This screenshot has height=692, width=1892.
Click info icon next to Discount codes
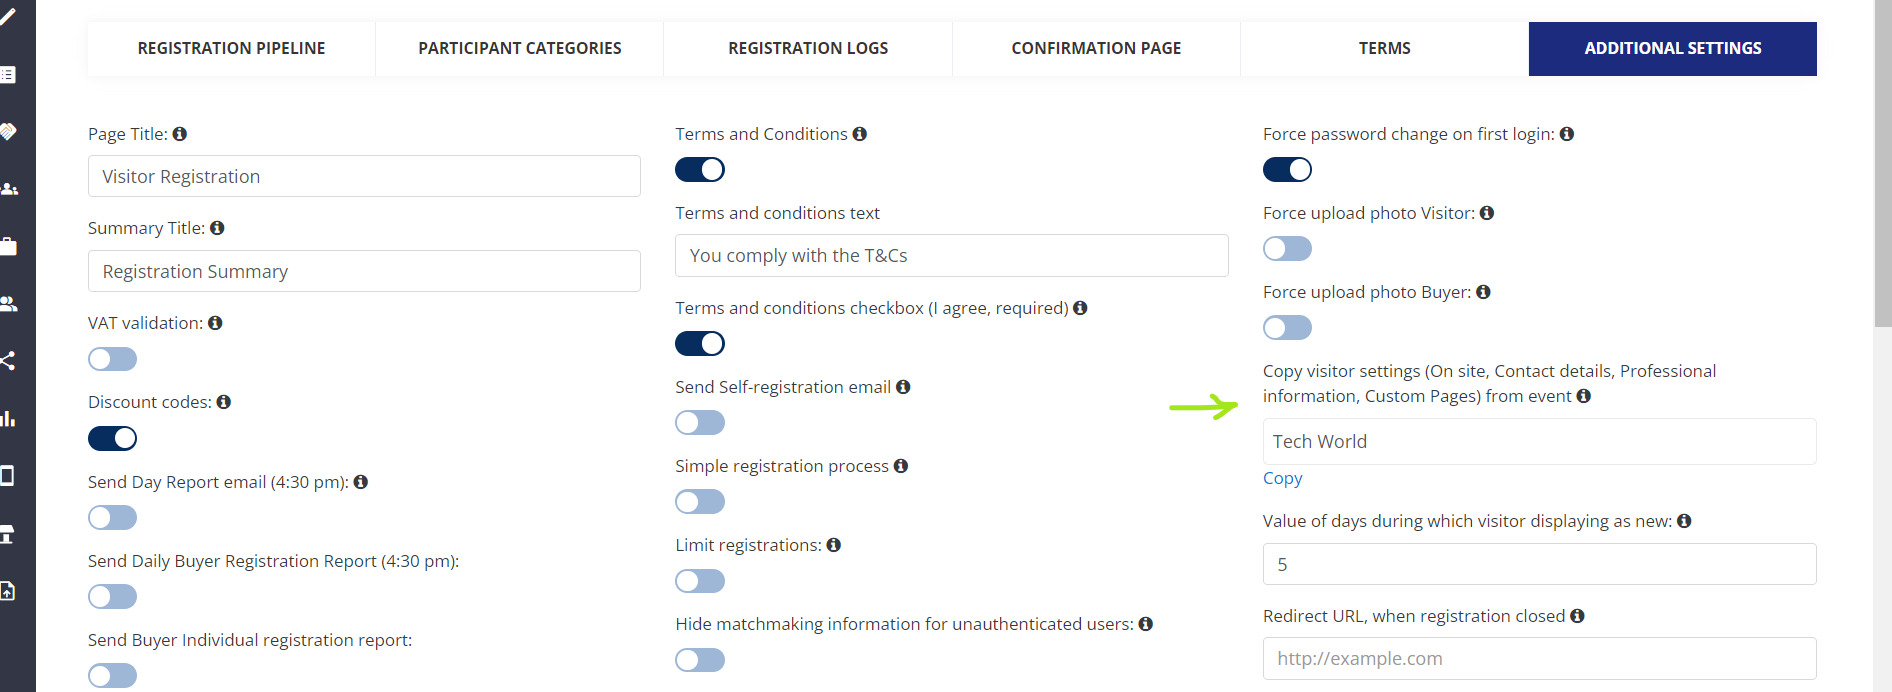(x=224, y=402)
